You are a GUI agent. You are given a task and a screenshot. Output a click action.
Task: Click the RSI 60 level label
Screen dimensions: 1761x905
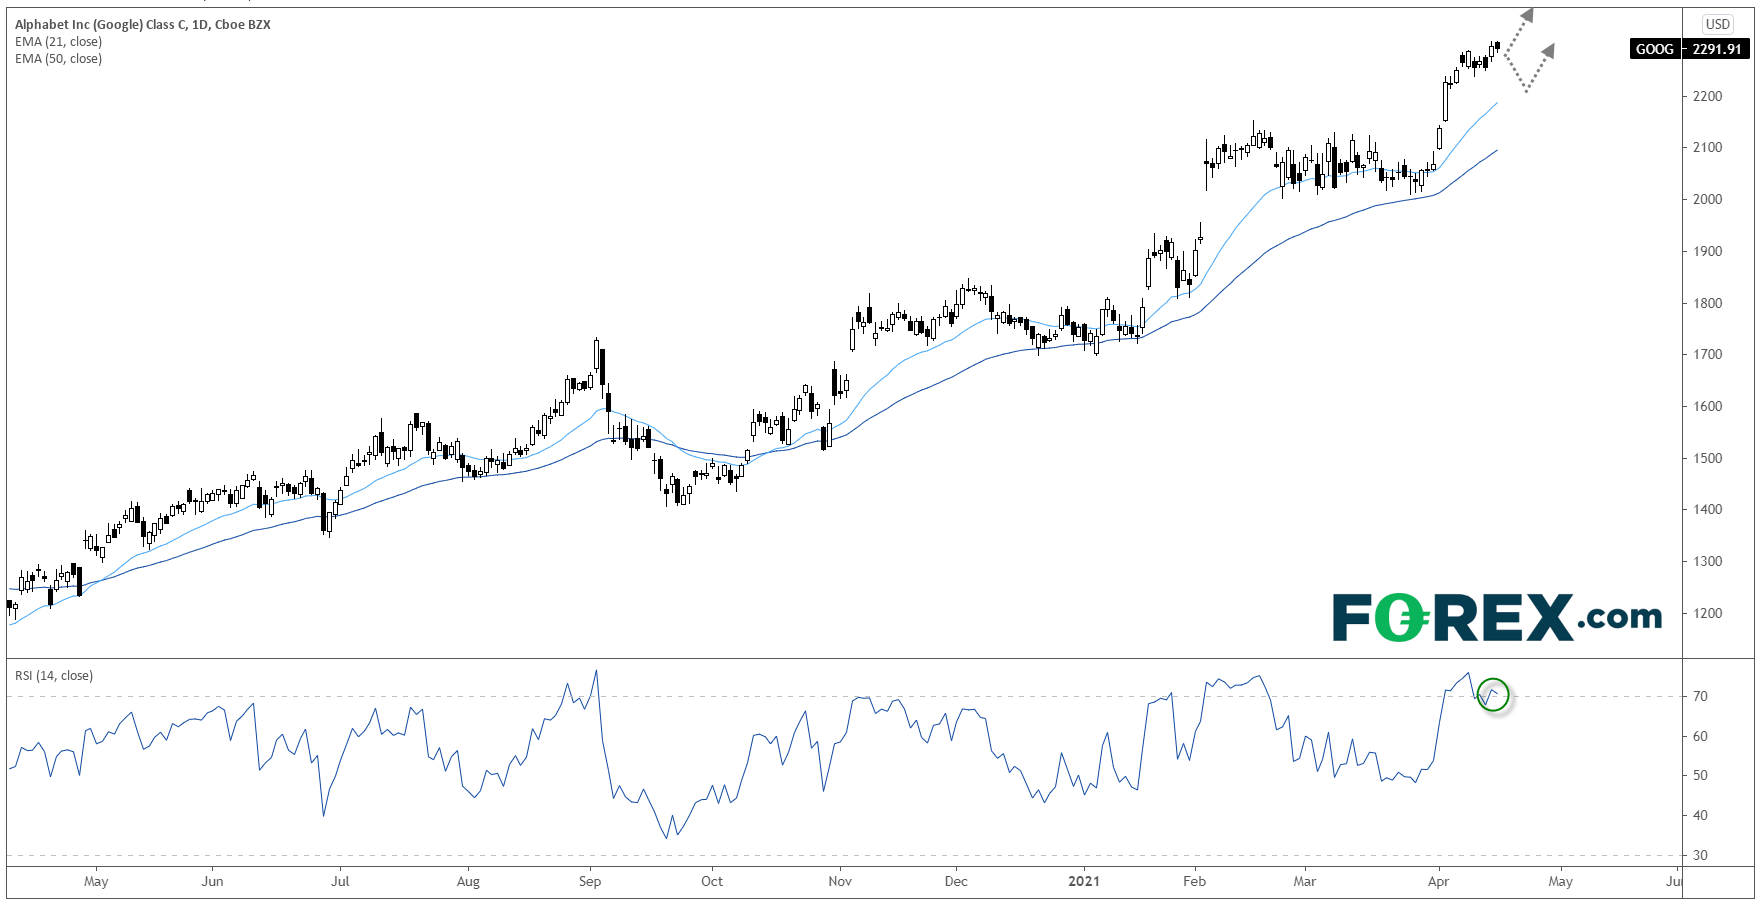pos(1700,736)
